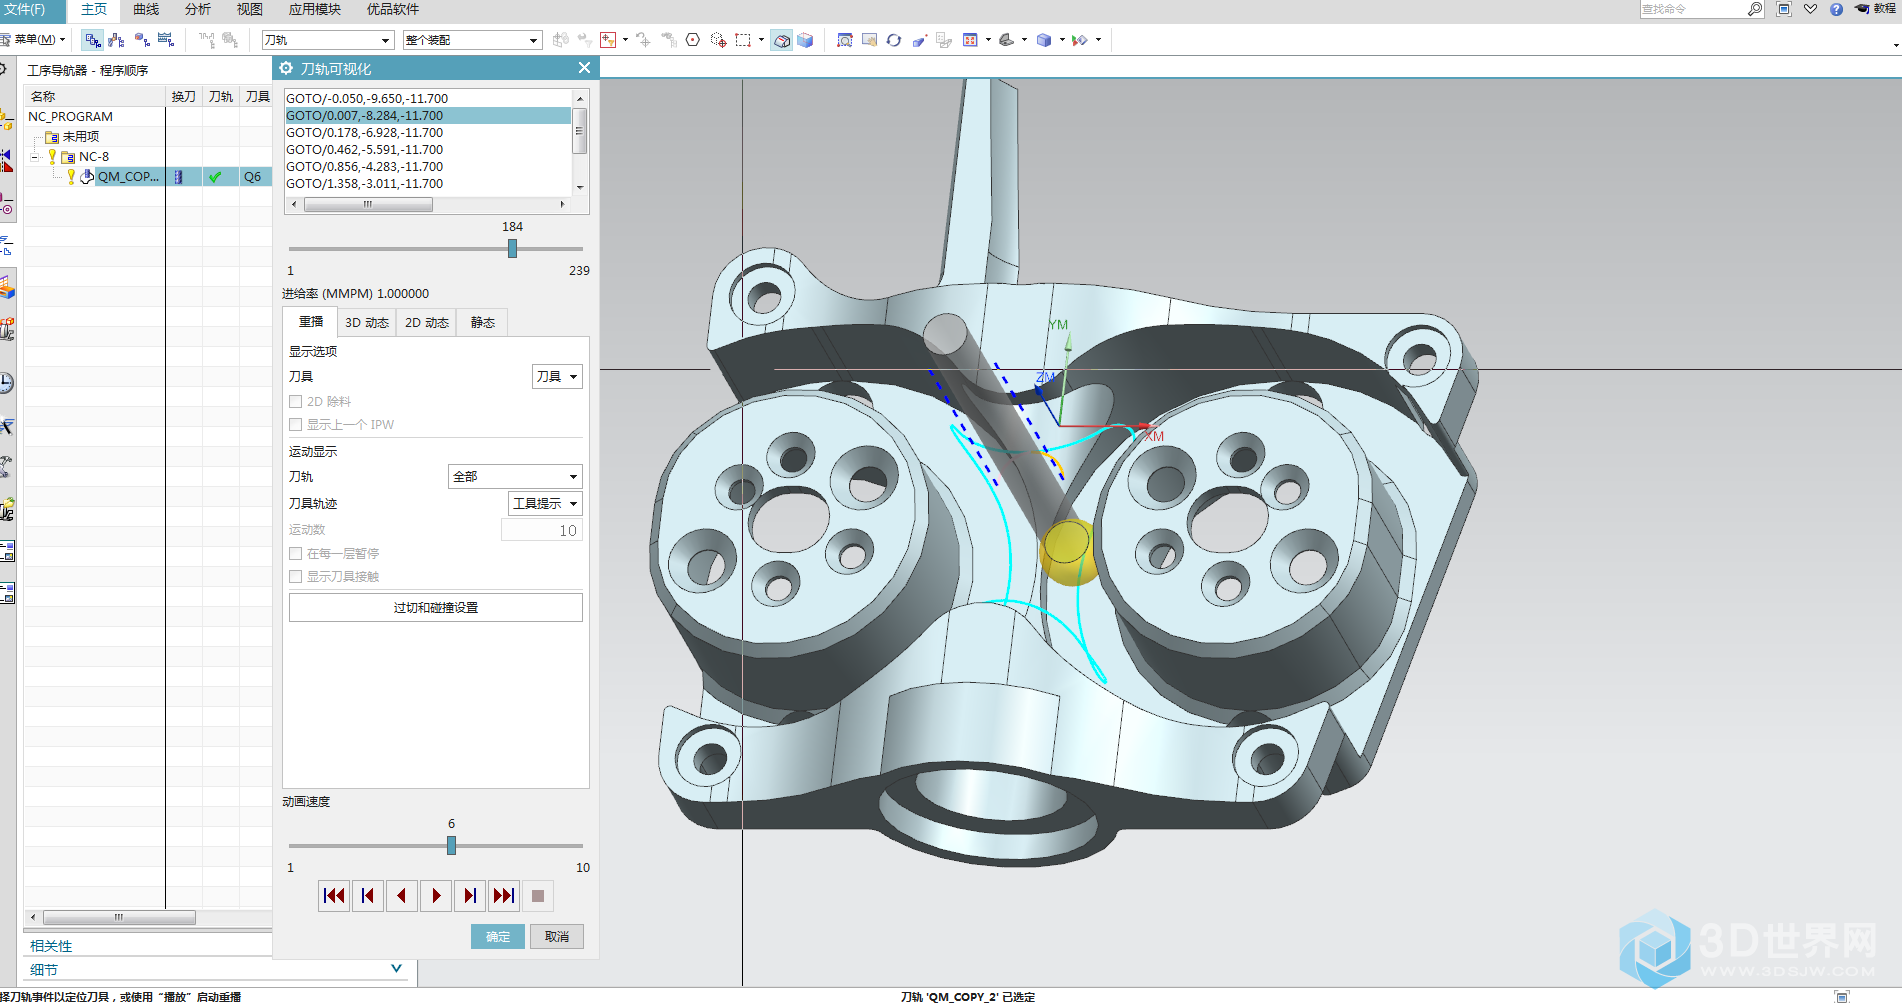Click the blue solid cube view icon

(x=1044, y=40)
